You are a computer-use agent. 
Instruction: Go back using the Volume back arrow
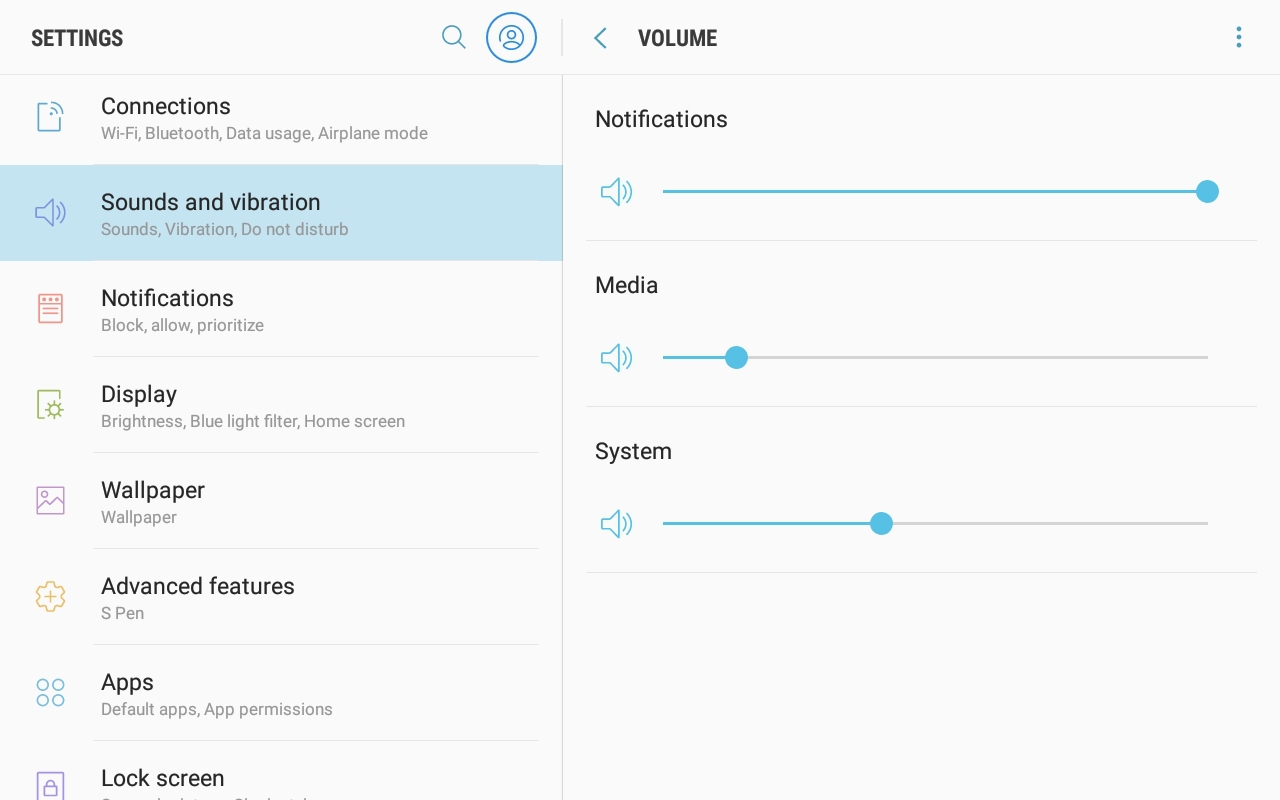(x=600, y=38)
